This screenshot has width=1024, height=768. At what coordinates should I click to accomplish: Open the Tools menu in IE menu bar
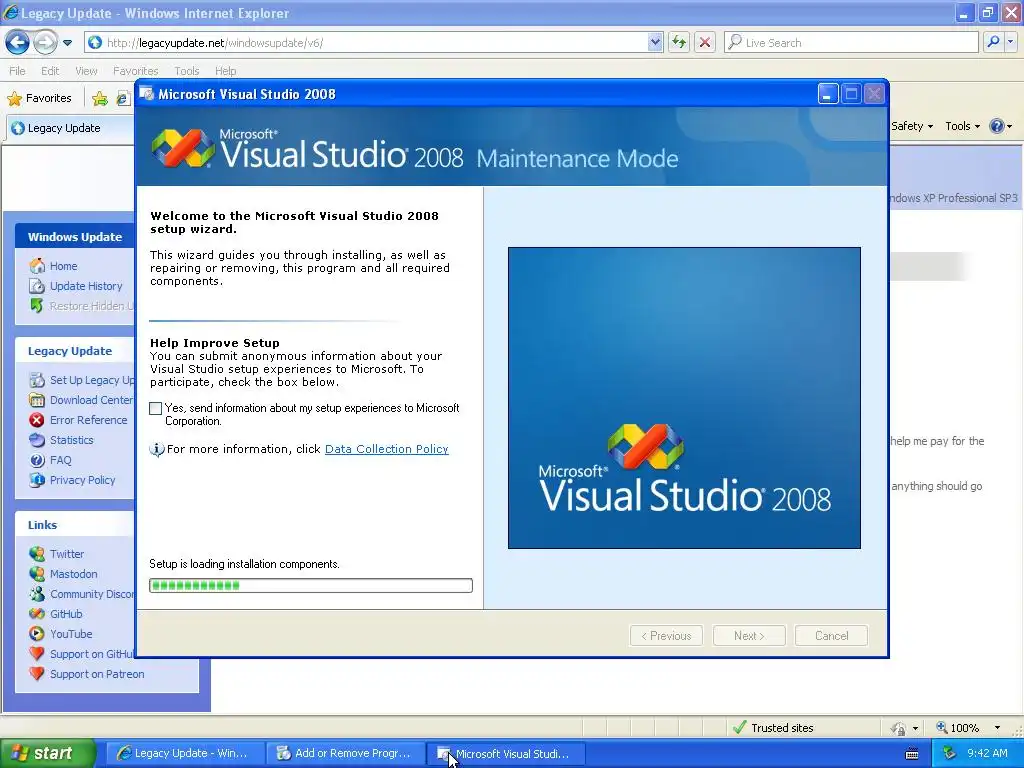(x=187, y=71)
